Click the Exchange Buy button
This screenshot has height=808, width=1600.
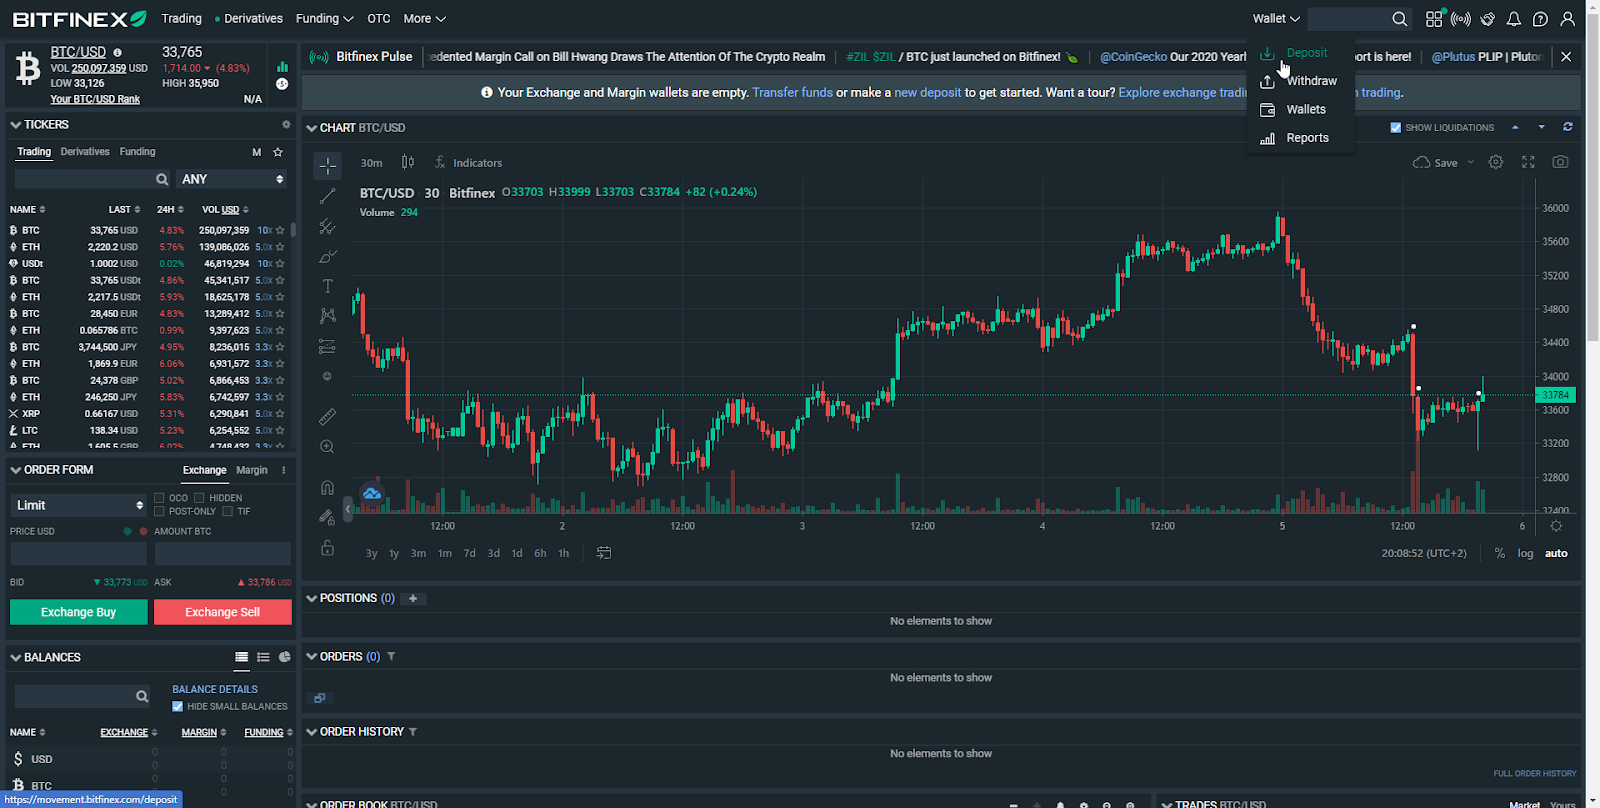[79, 612]
